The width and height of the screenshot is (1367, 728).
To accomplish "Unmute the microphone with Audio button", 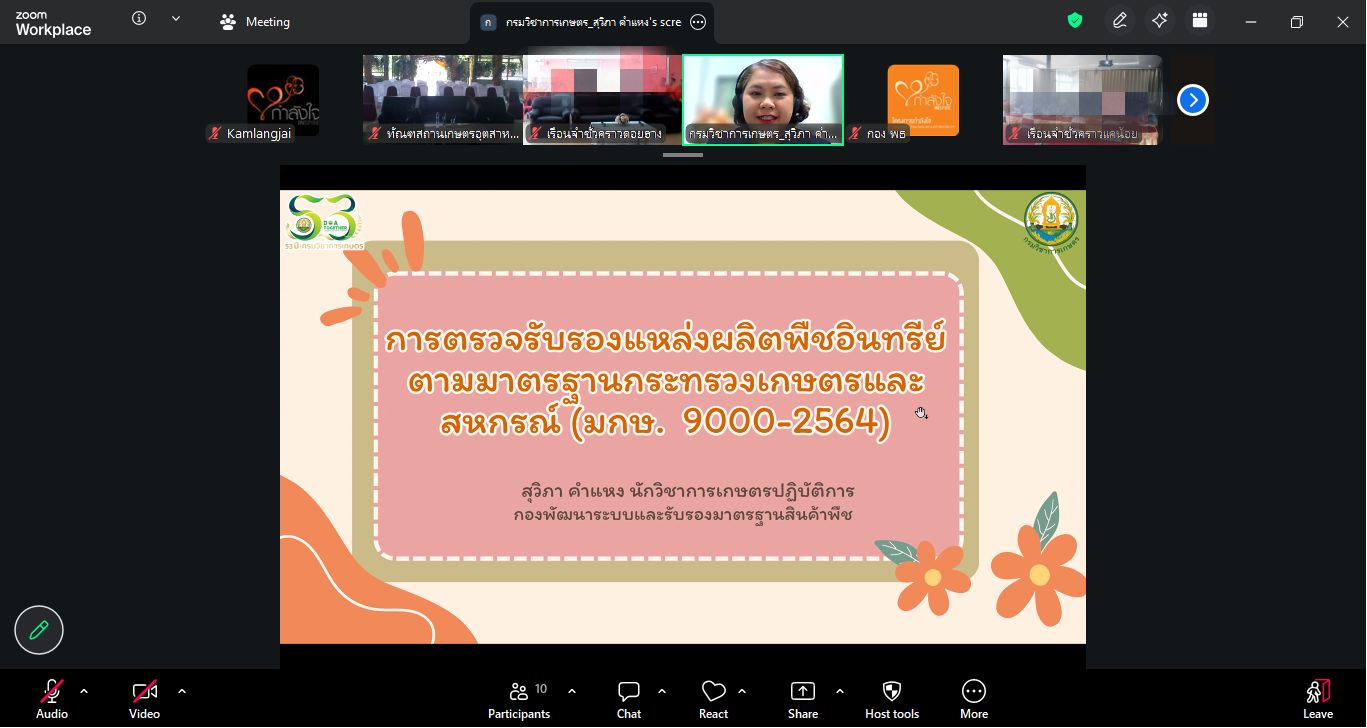I will (52, 699).
